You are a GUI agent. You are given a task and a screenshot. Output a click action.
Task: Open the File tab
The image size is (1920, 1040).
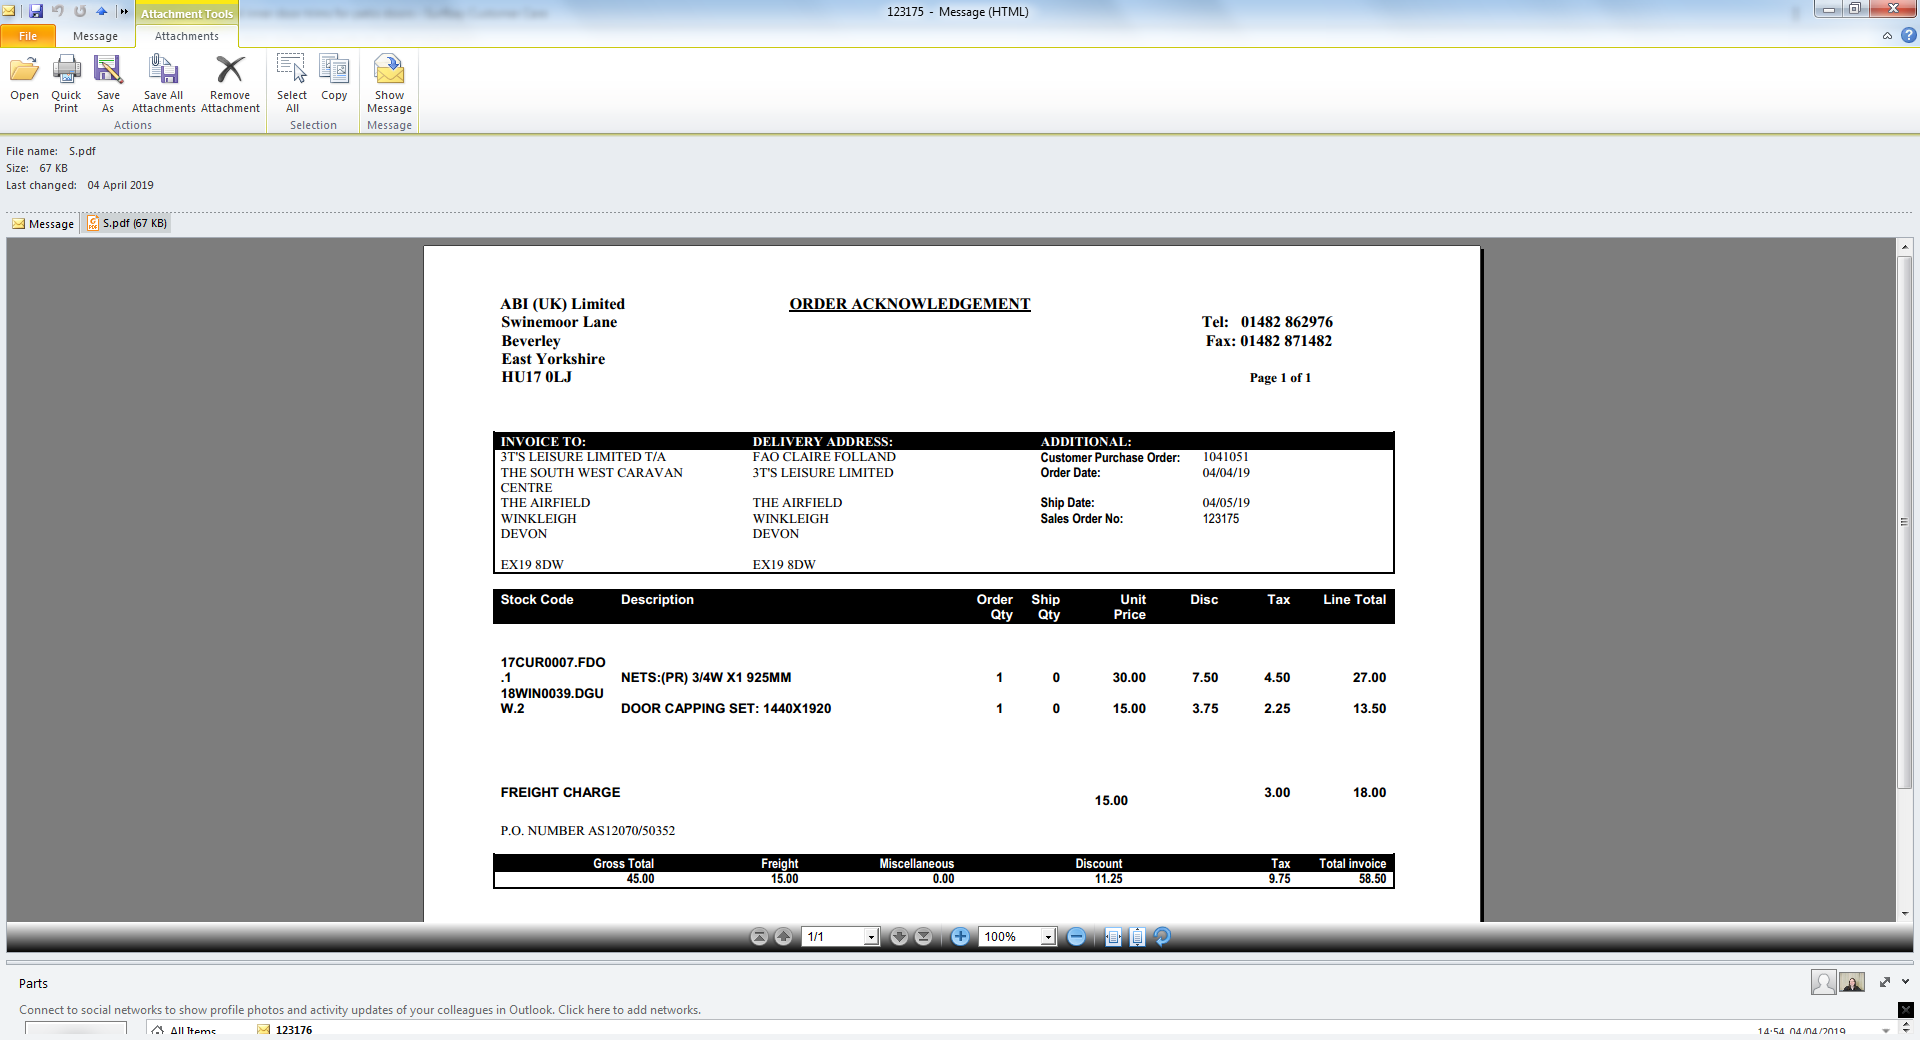click(28, 36)
